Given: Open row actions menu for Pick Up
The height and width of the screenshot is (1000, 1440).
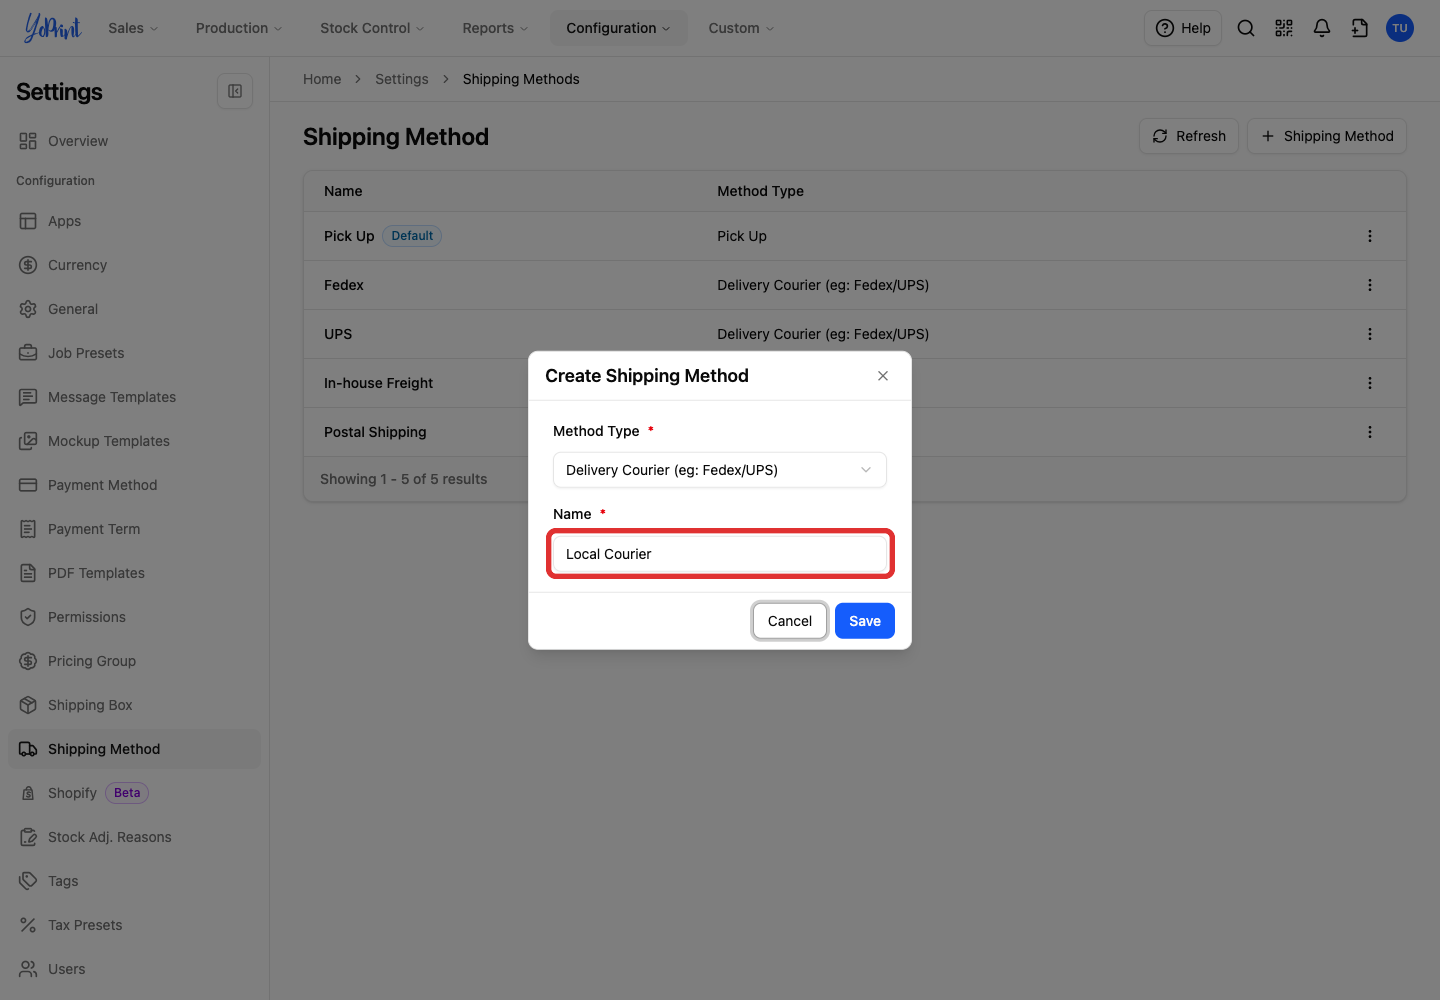Looking at the screenshot, I should point(1370,236).
